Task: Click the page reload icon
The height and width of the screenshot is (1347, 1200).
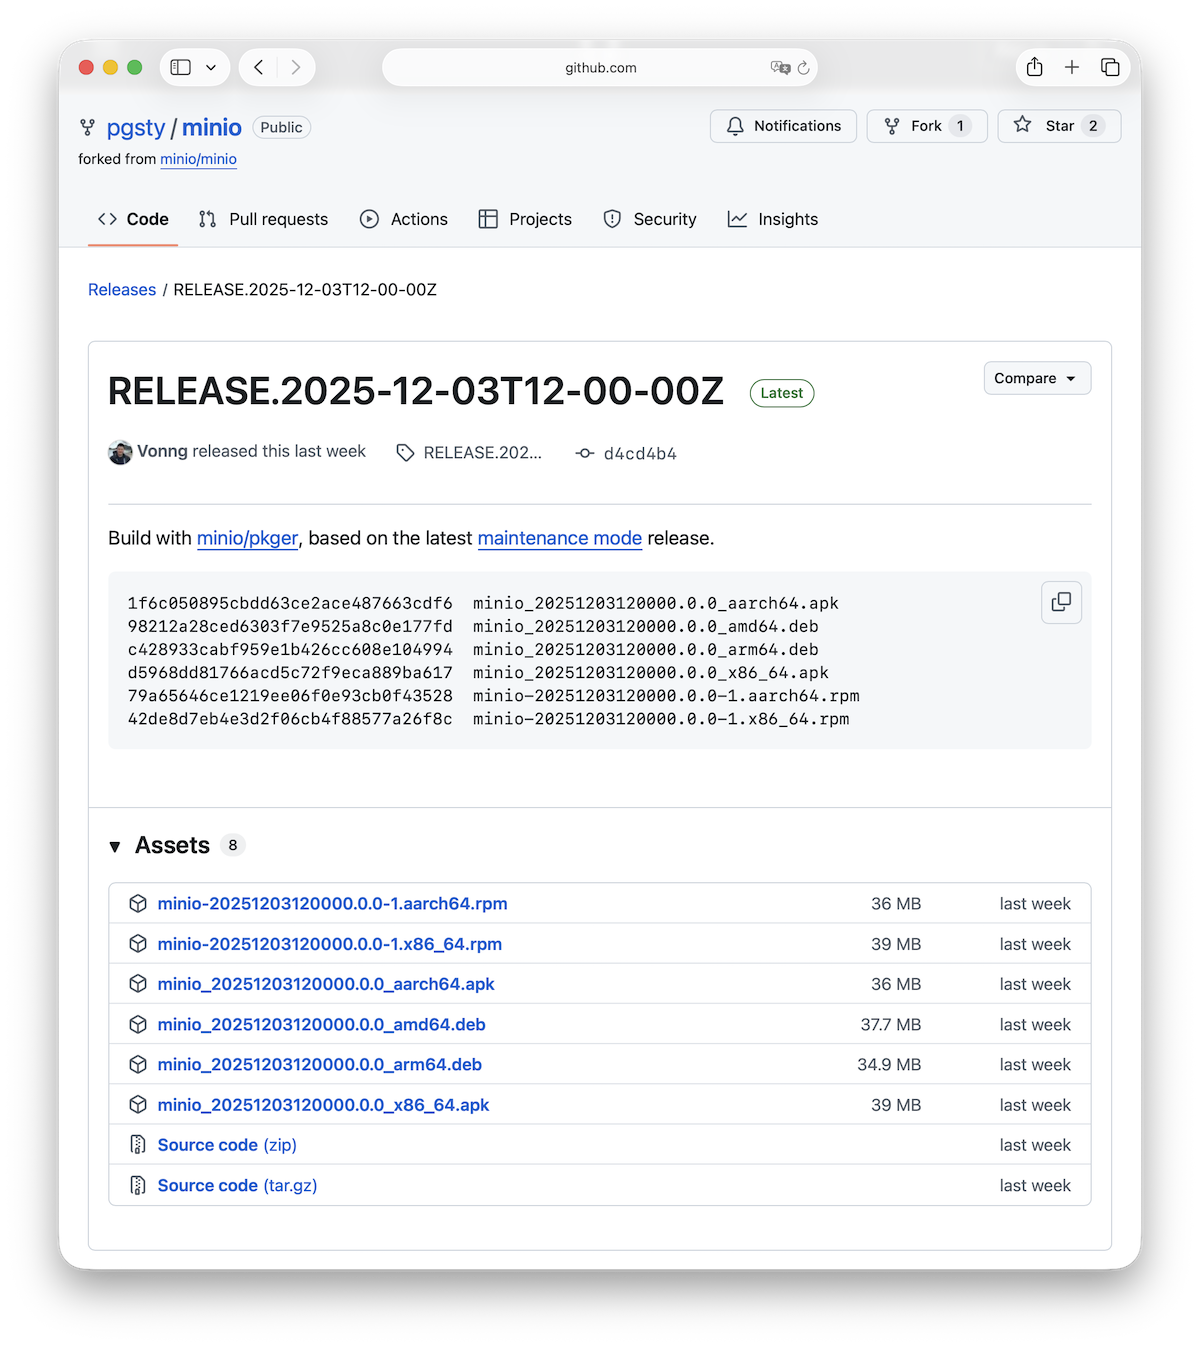Action: (803, 68)
